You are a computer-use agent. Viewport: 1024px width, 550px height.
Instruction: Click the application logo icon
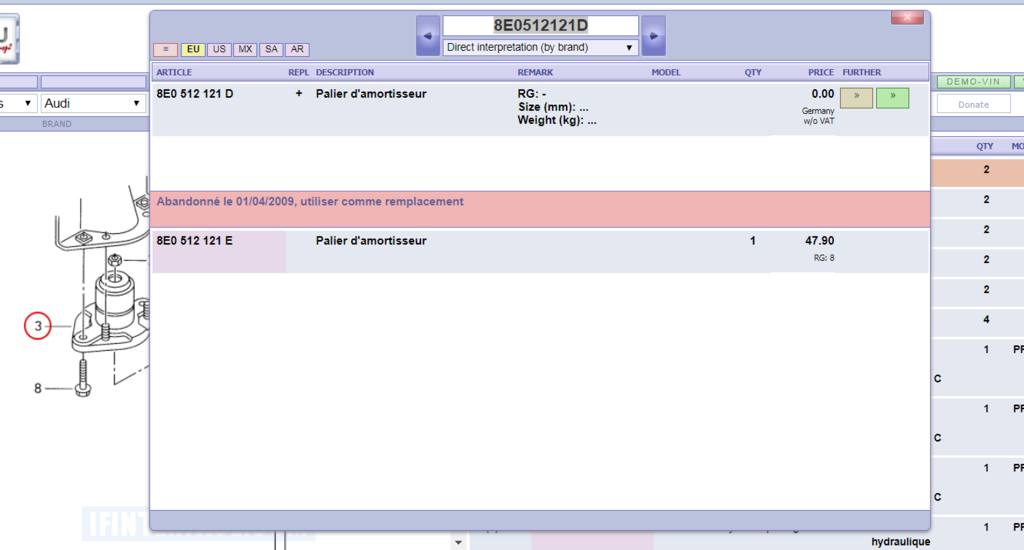[x=9, y=40]
